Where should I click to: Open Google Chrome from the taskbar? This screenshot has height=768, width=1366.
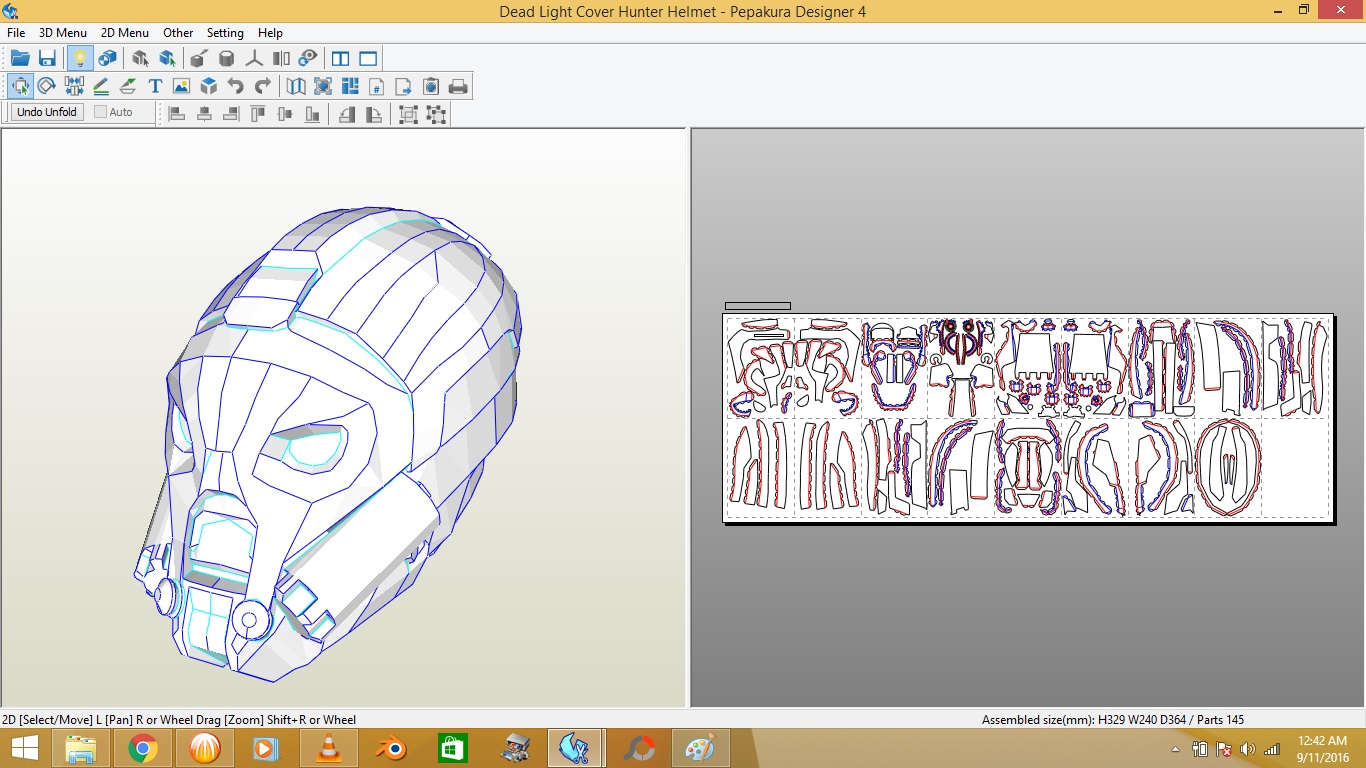[143, 748]
